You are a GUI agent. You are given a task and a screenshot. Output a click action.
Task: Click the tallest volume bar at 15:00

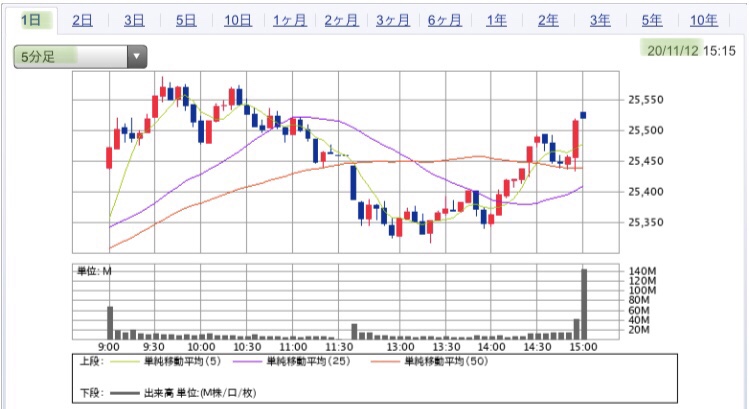(x=584, y=304)
